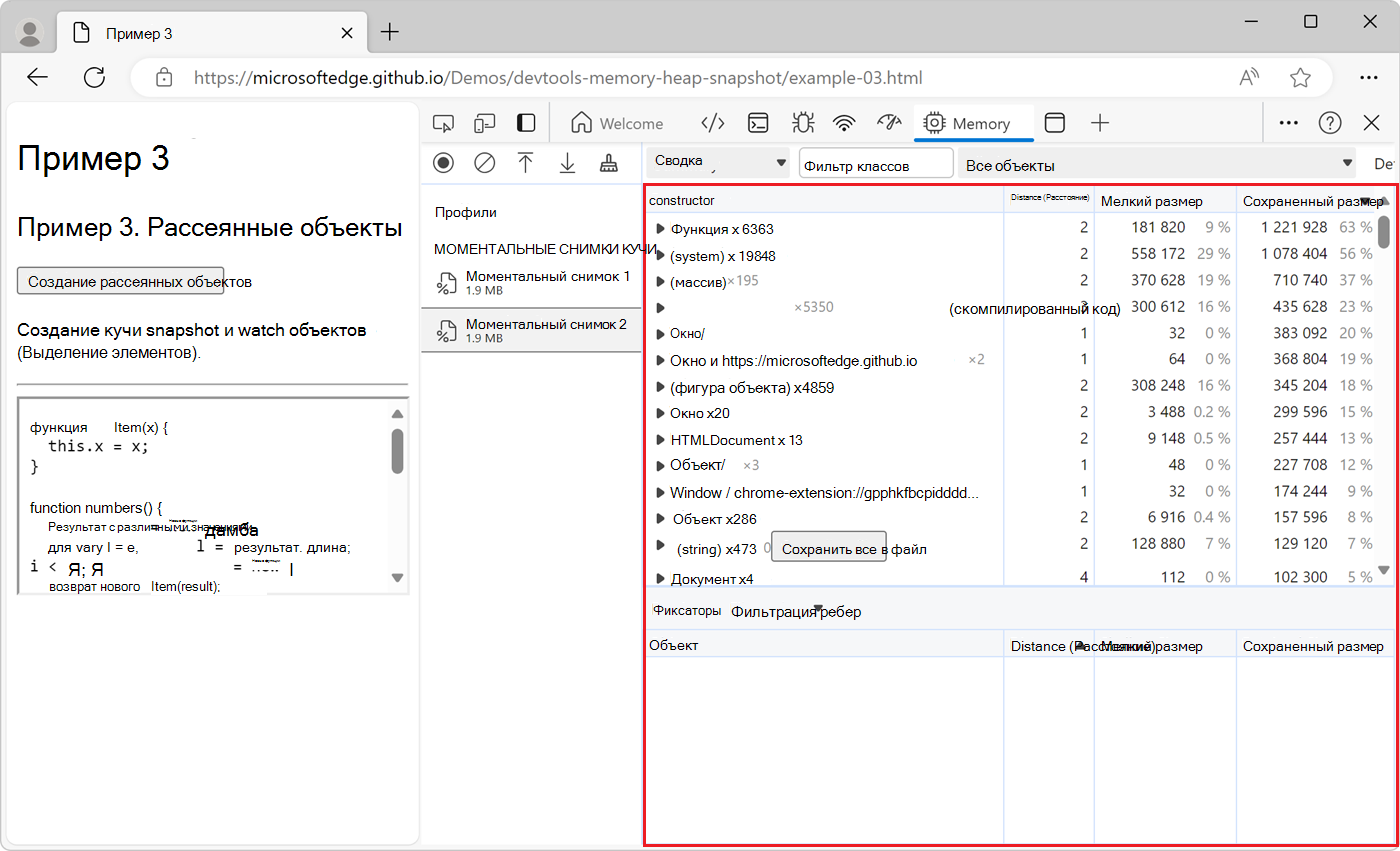This screenshot has width=1400, height=851.
Task: Click the 558 172 shallow size value
Action: coord(1158,254)
